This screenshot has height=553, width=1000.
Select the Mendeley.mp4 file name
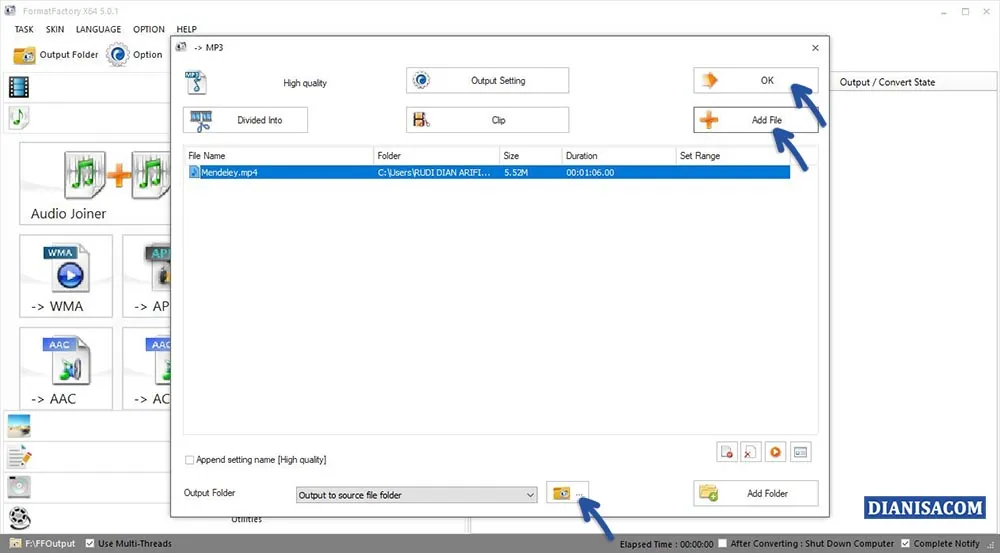(x=230, y=172)
